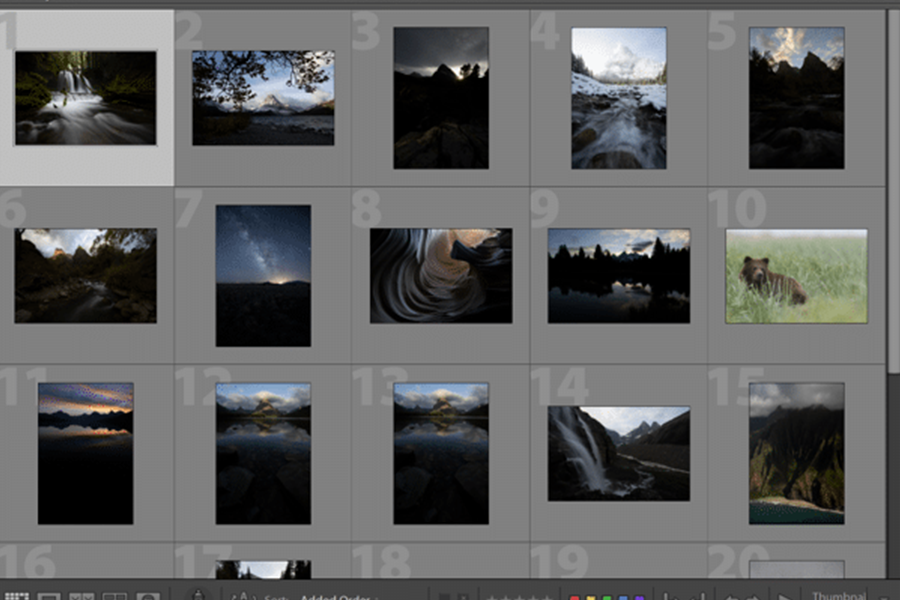Apply the purple color label
The image size is (900, 600).
coord(639,597)
